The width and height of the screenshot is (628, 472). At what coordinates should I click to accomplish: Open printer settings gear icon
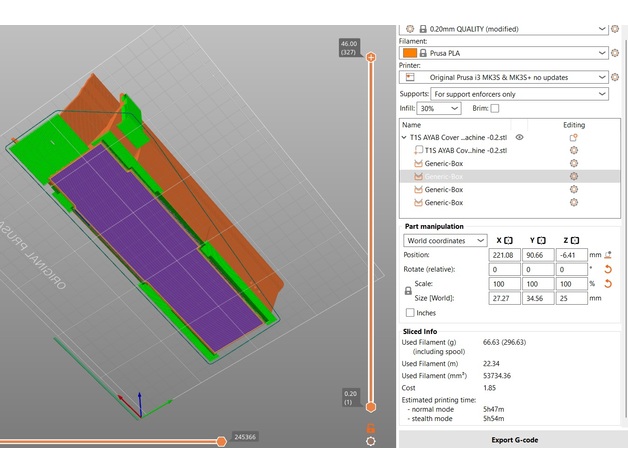tap(615, 76)
